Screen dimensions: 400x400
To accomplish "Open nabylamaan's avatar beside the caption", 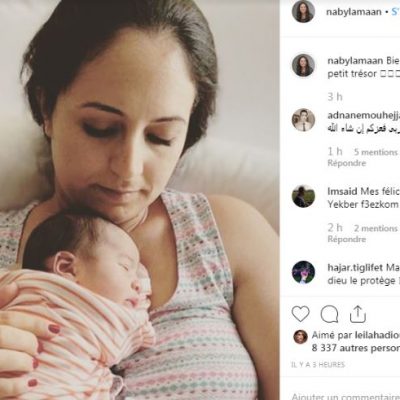I will coord(303,65).
